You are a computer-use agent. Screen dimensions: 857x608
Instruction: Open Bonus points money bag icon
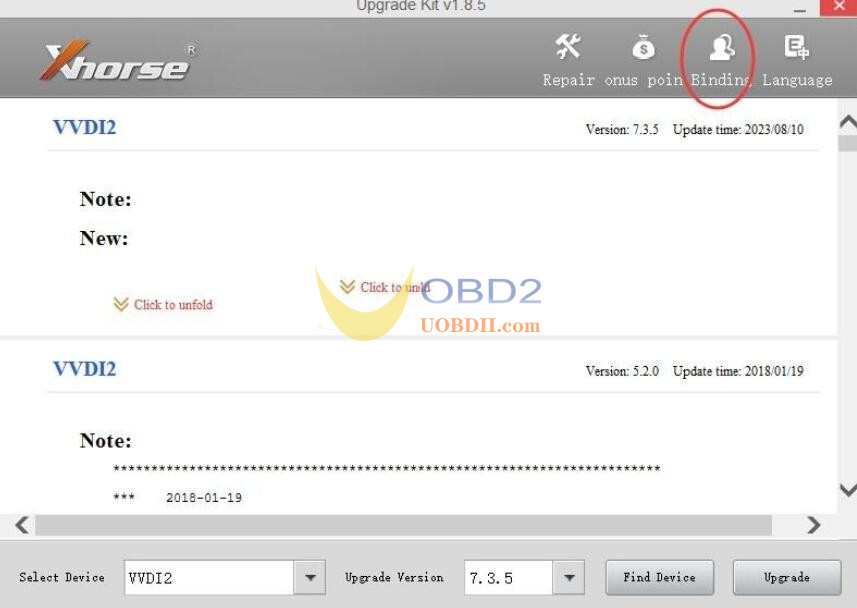643,48
